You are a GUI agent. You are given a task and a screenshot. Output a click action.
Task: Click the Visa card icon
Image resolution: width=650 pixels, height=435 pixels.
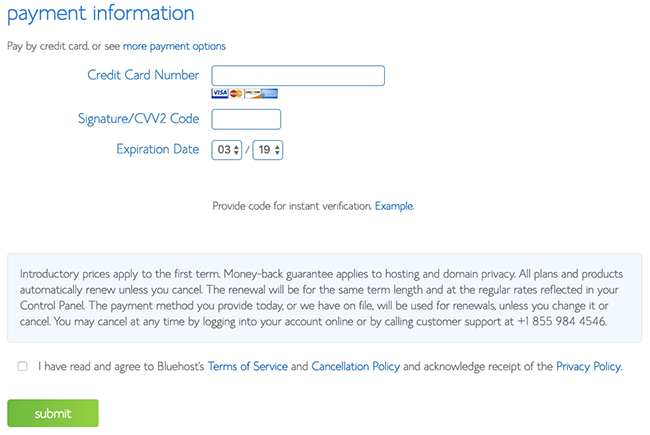pos(220,93)
